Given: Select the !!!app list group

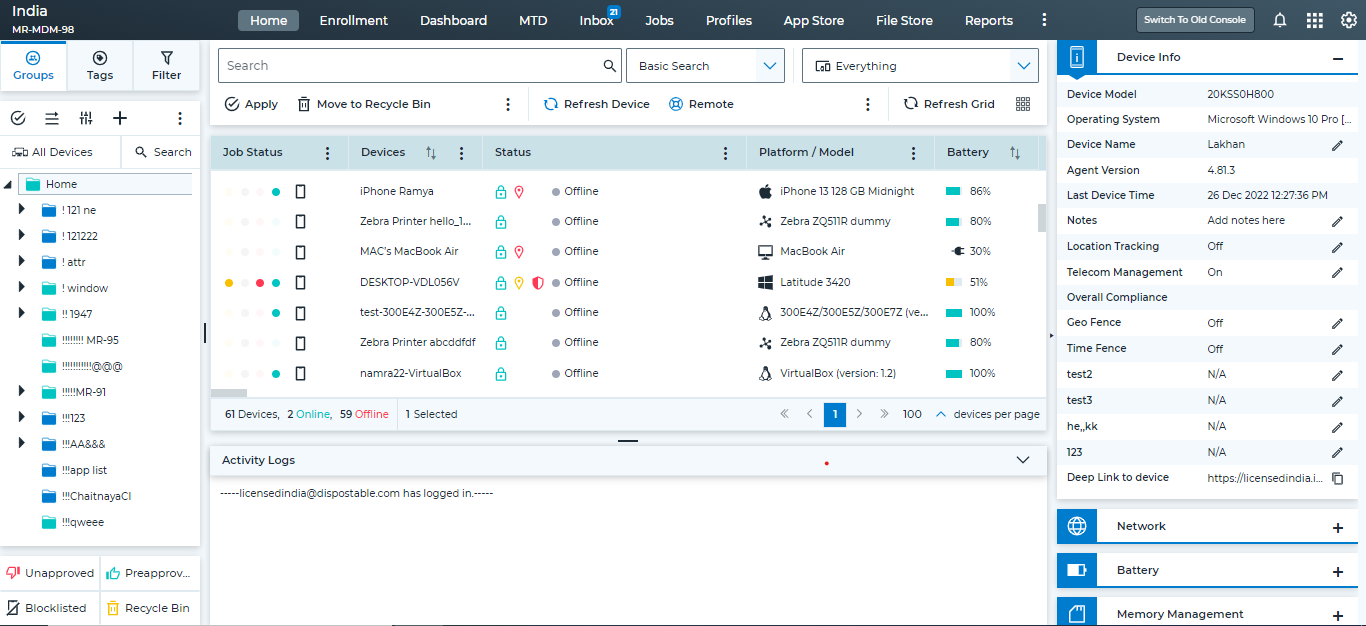Looking at the screenshot, I should 84,470.
